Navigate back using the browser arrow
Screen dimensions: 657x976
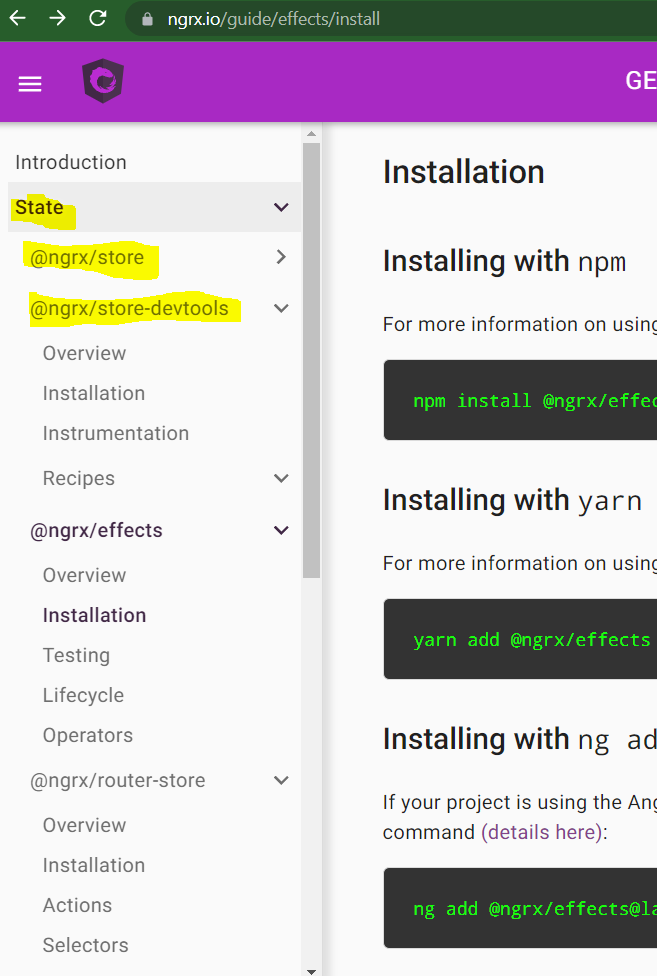[x=16, y=18]
